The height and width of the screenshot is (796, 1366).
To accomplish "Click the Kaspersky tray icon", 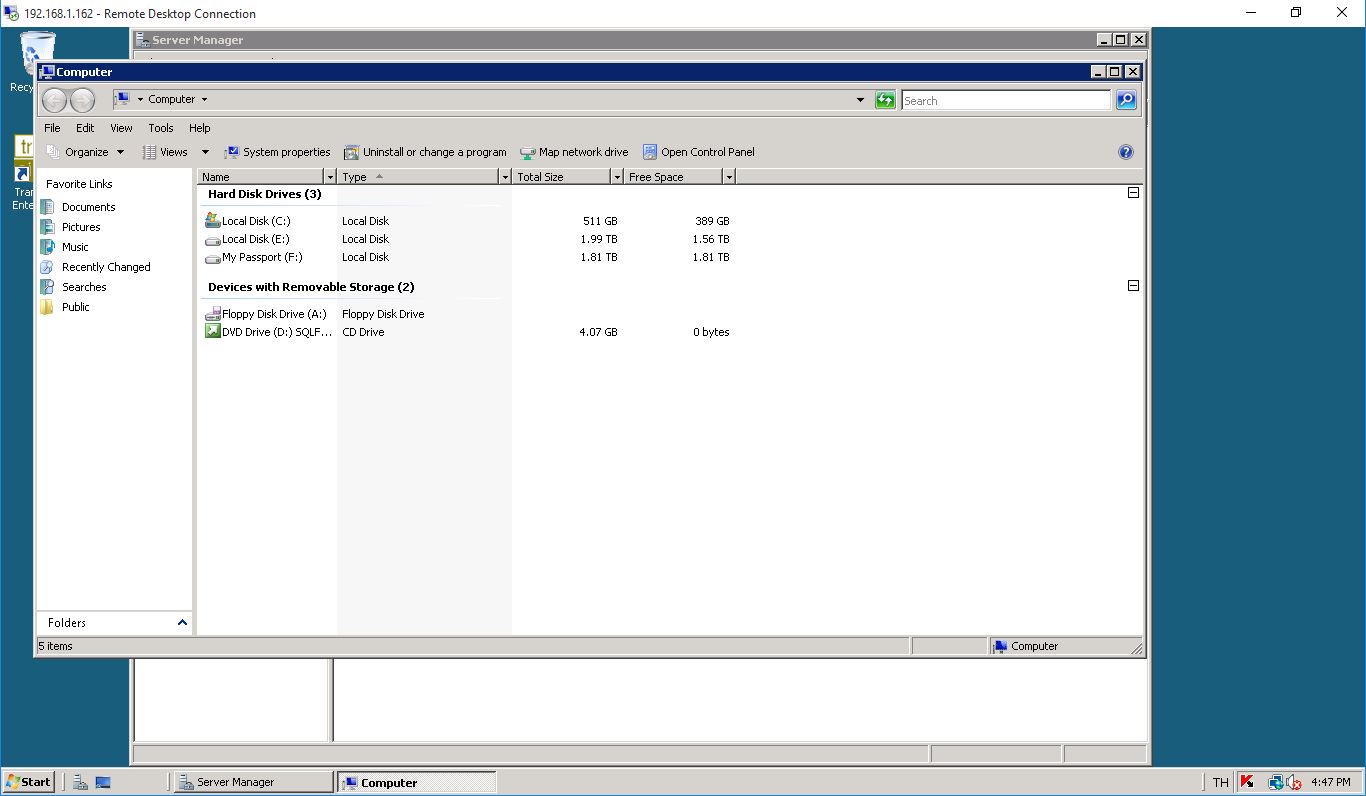I will click(x=1247, y=782).
